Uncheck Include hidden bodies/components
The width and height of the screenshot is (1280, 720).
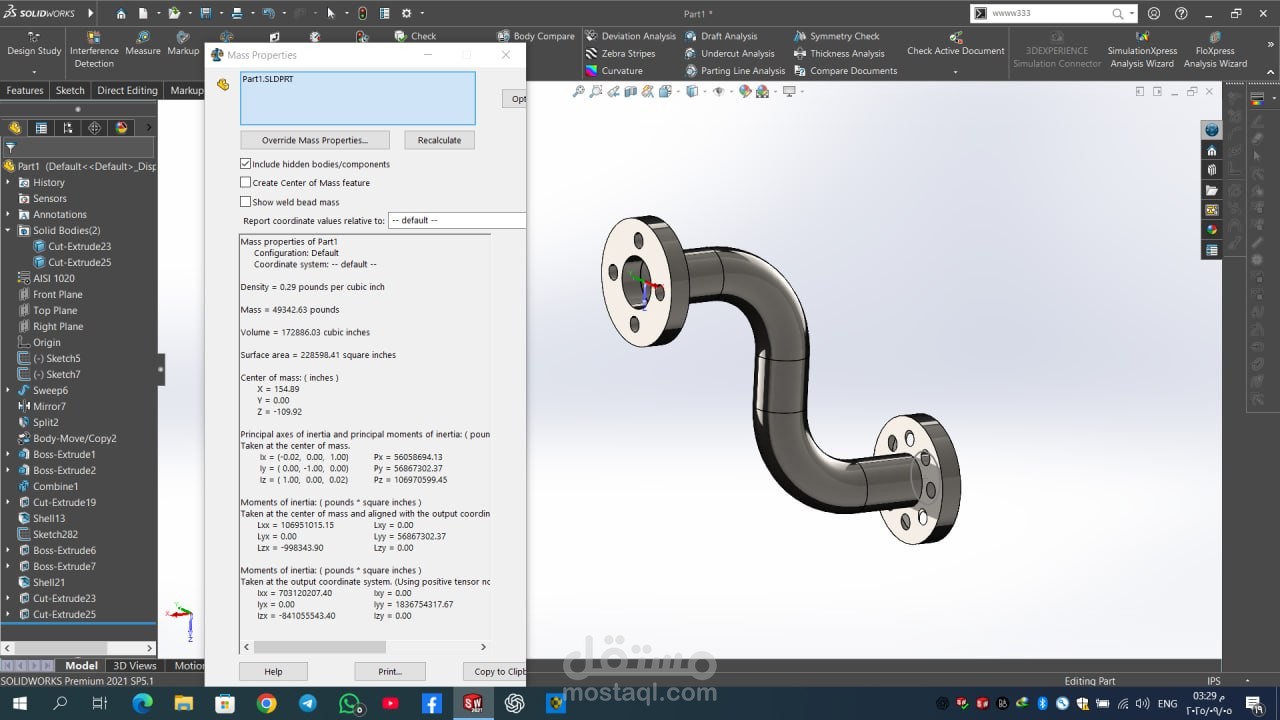(x=246, y=164)
